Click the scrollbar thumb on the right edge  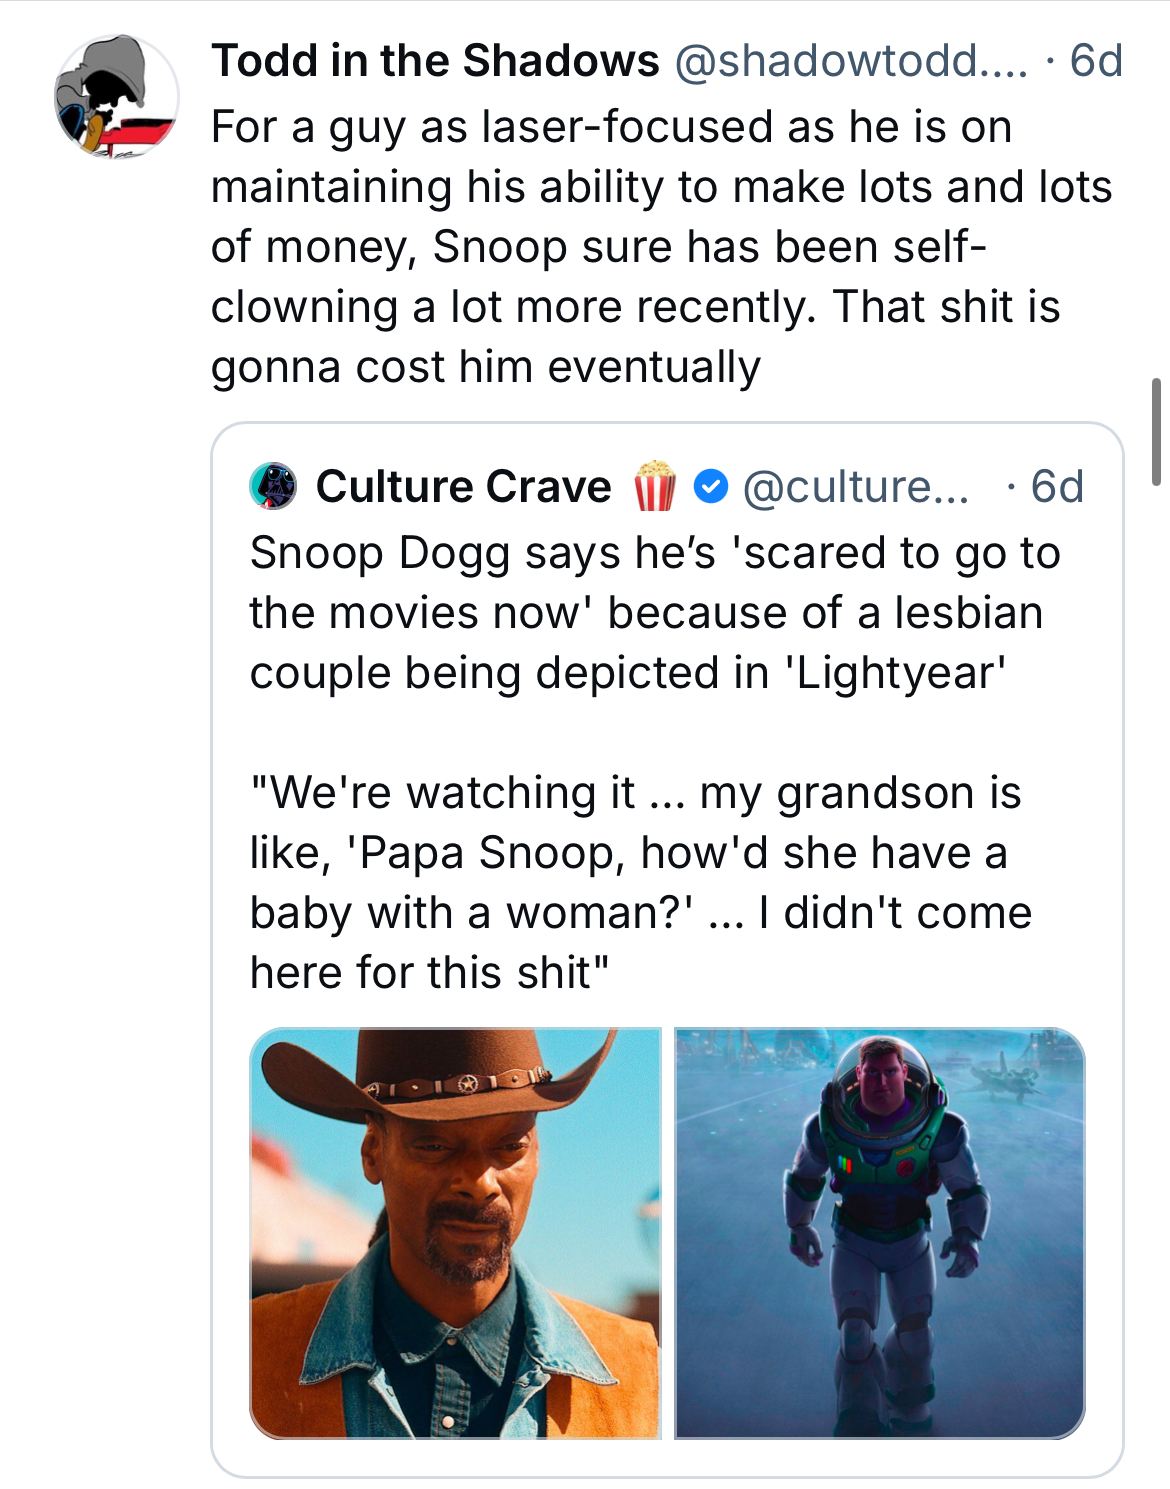pyautogui.click(x=1156, y=432)
